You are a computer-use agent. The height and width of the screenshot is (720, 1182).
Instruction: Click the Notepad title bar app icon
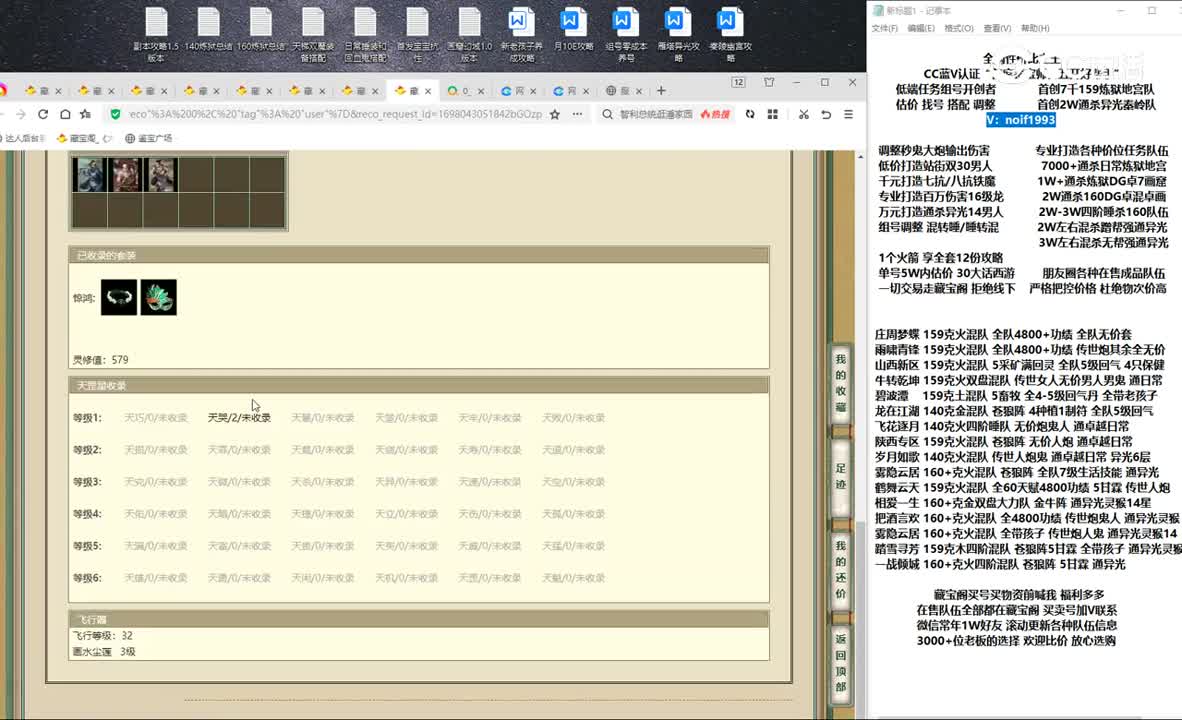tap(878, 11)
